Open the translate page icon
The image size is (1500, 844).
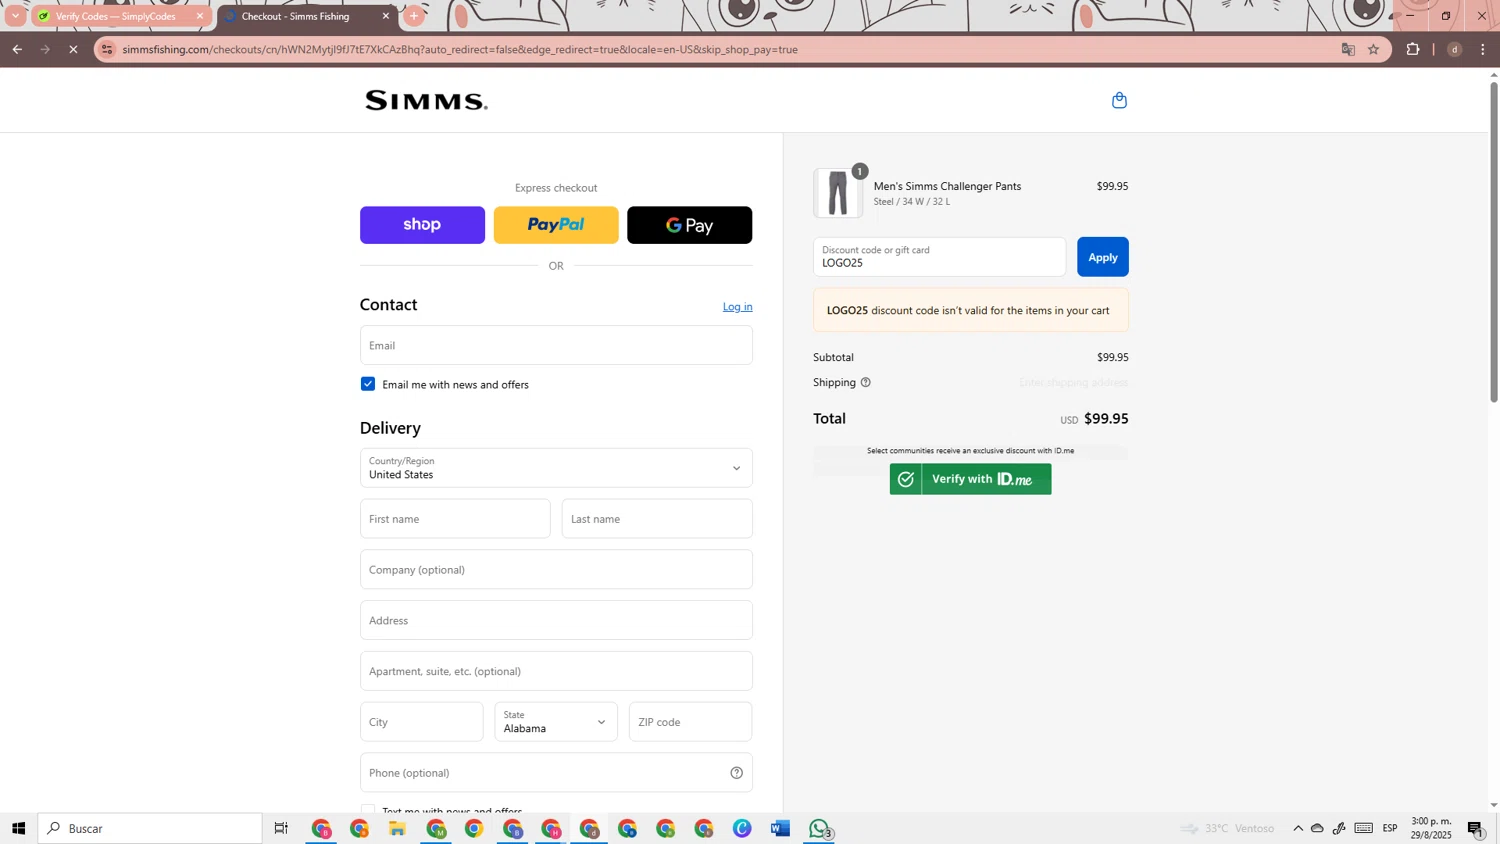pos(1348,49)
